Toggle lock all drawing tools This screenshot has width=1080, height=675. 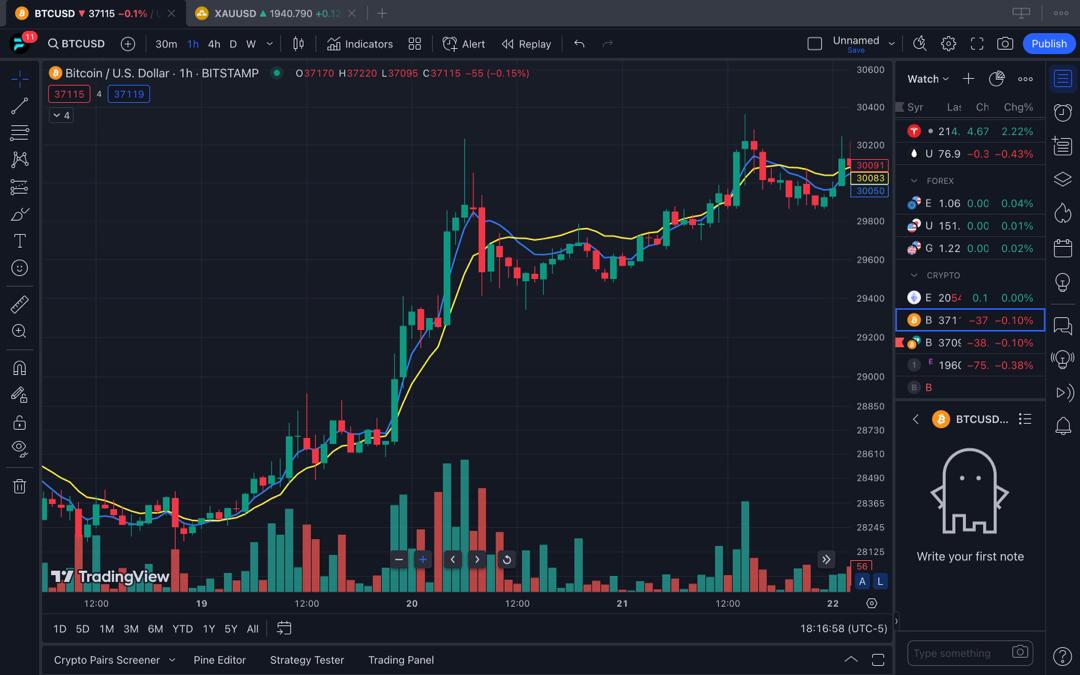[19, 422]
